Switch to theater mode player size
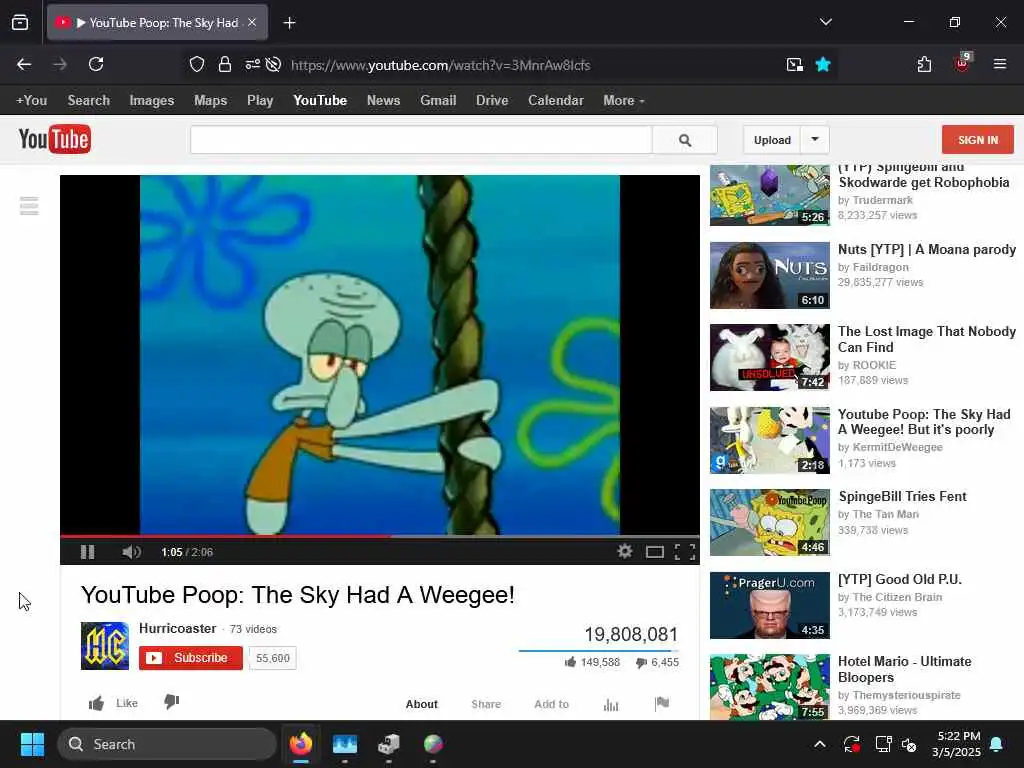 pyautogui.click(x=654, y=552)
